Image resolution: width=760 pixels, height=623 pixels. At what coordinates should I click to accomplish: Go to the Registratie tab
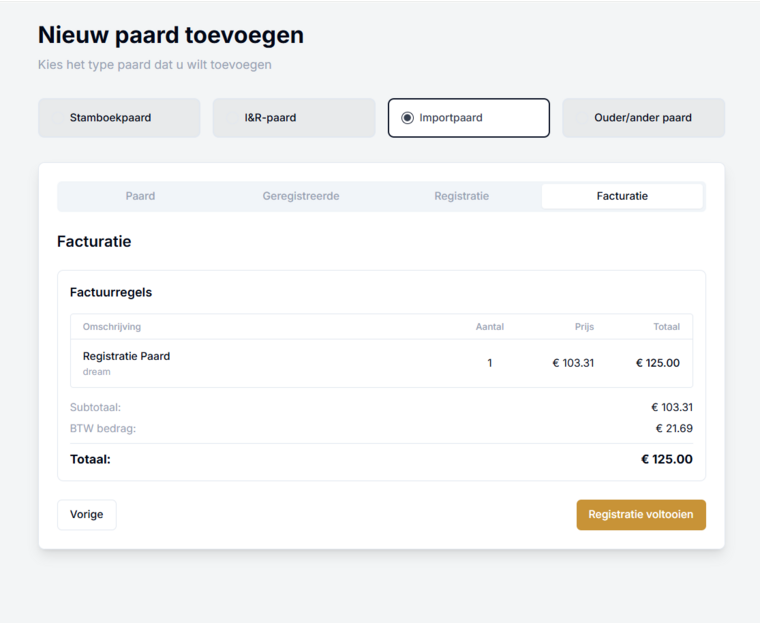(461, 196)
